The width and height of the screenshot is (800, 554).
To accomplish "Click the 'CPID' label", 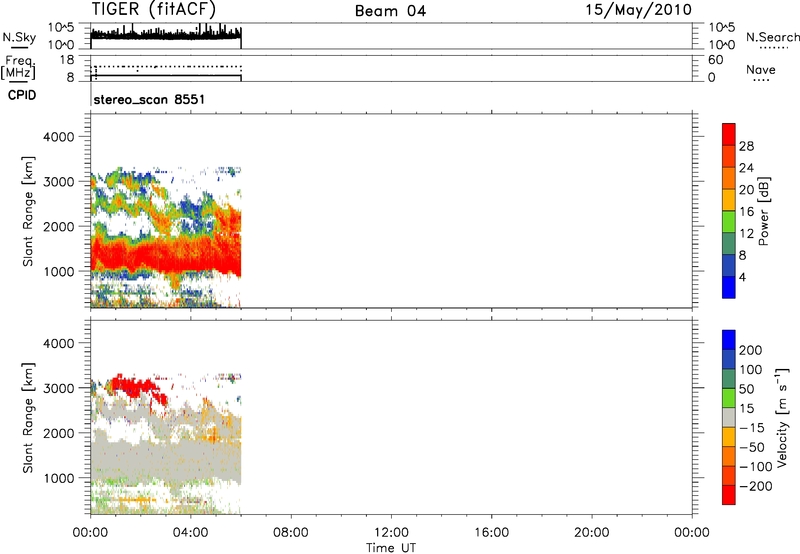I will pyautogui.click(x=22, y=95).
